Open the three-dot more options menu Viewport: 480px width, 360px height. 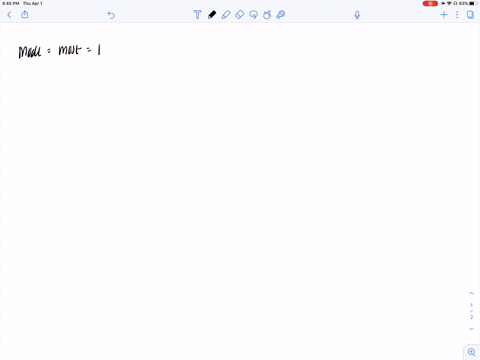(x=457, y=15)
